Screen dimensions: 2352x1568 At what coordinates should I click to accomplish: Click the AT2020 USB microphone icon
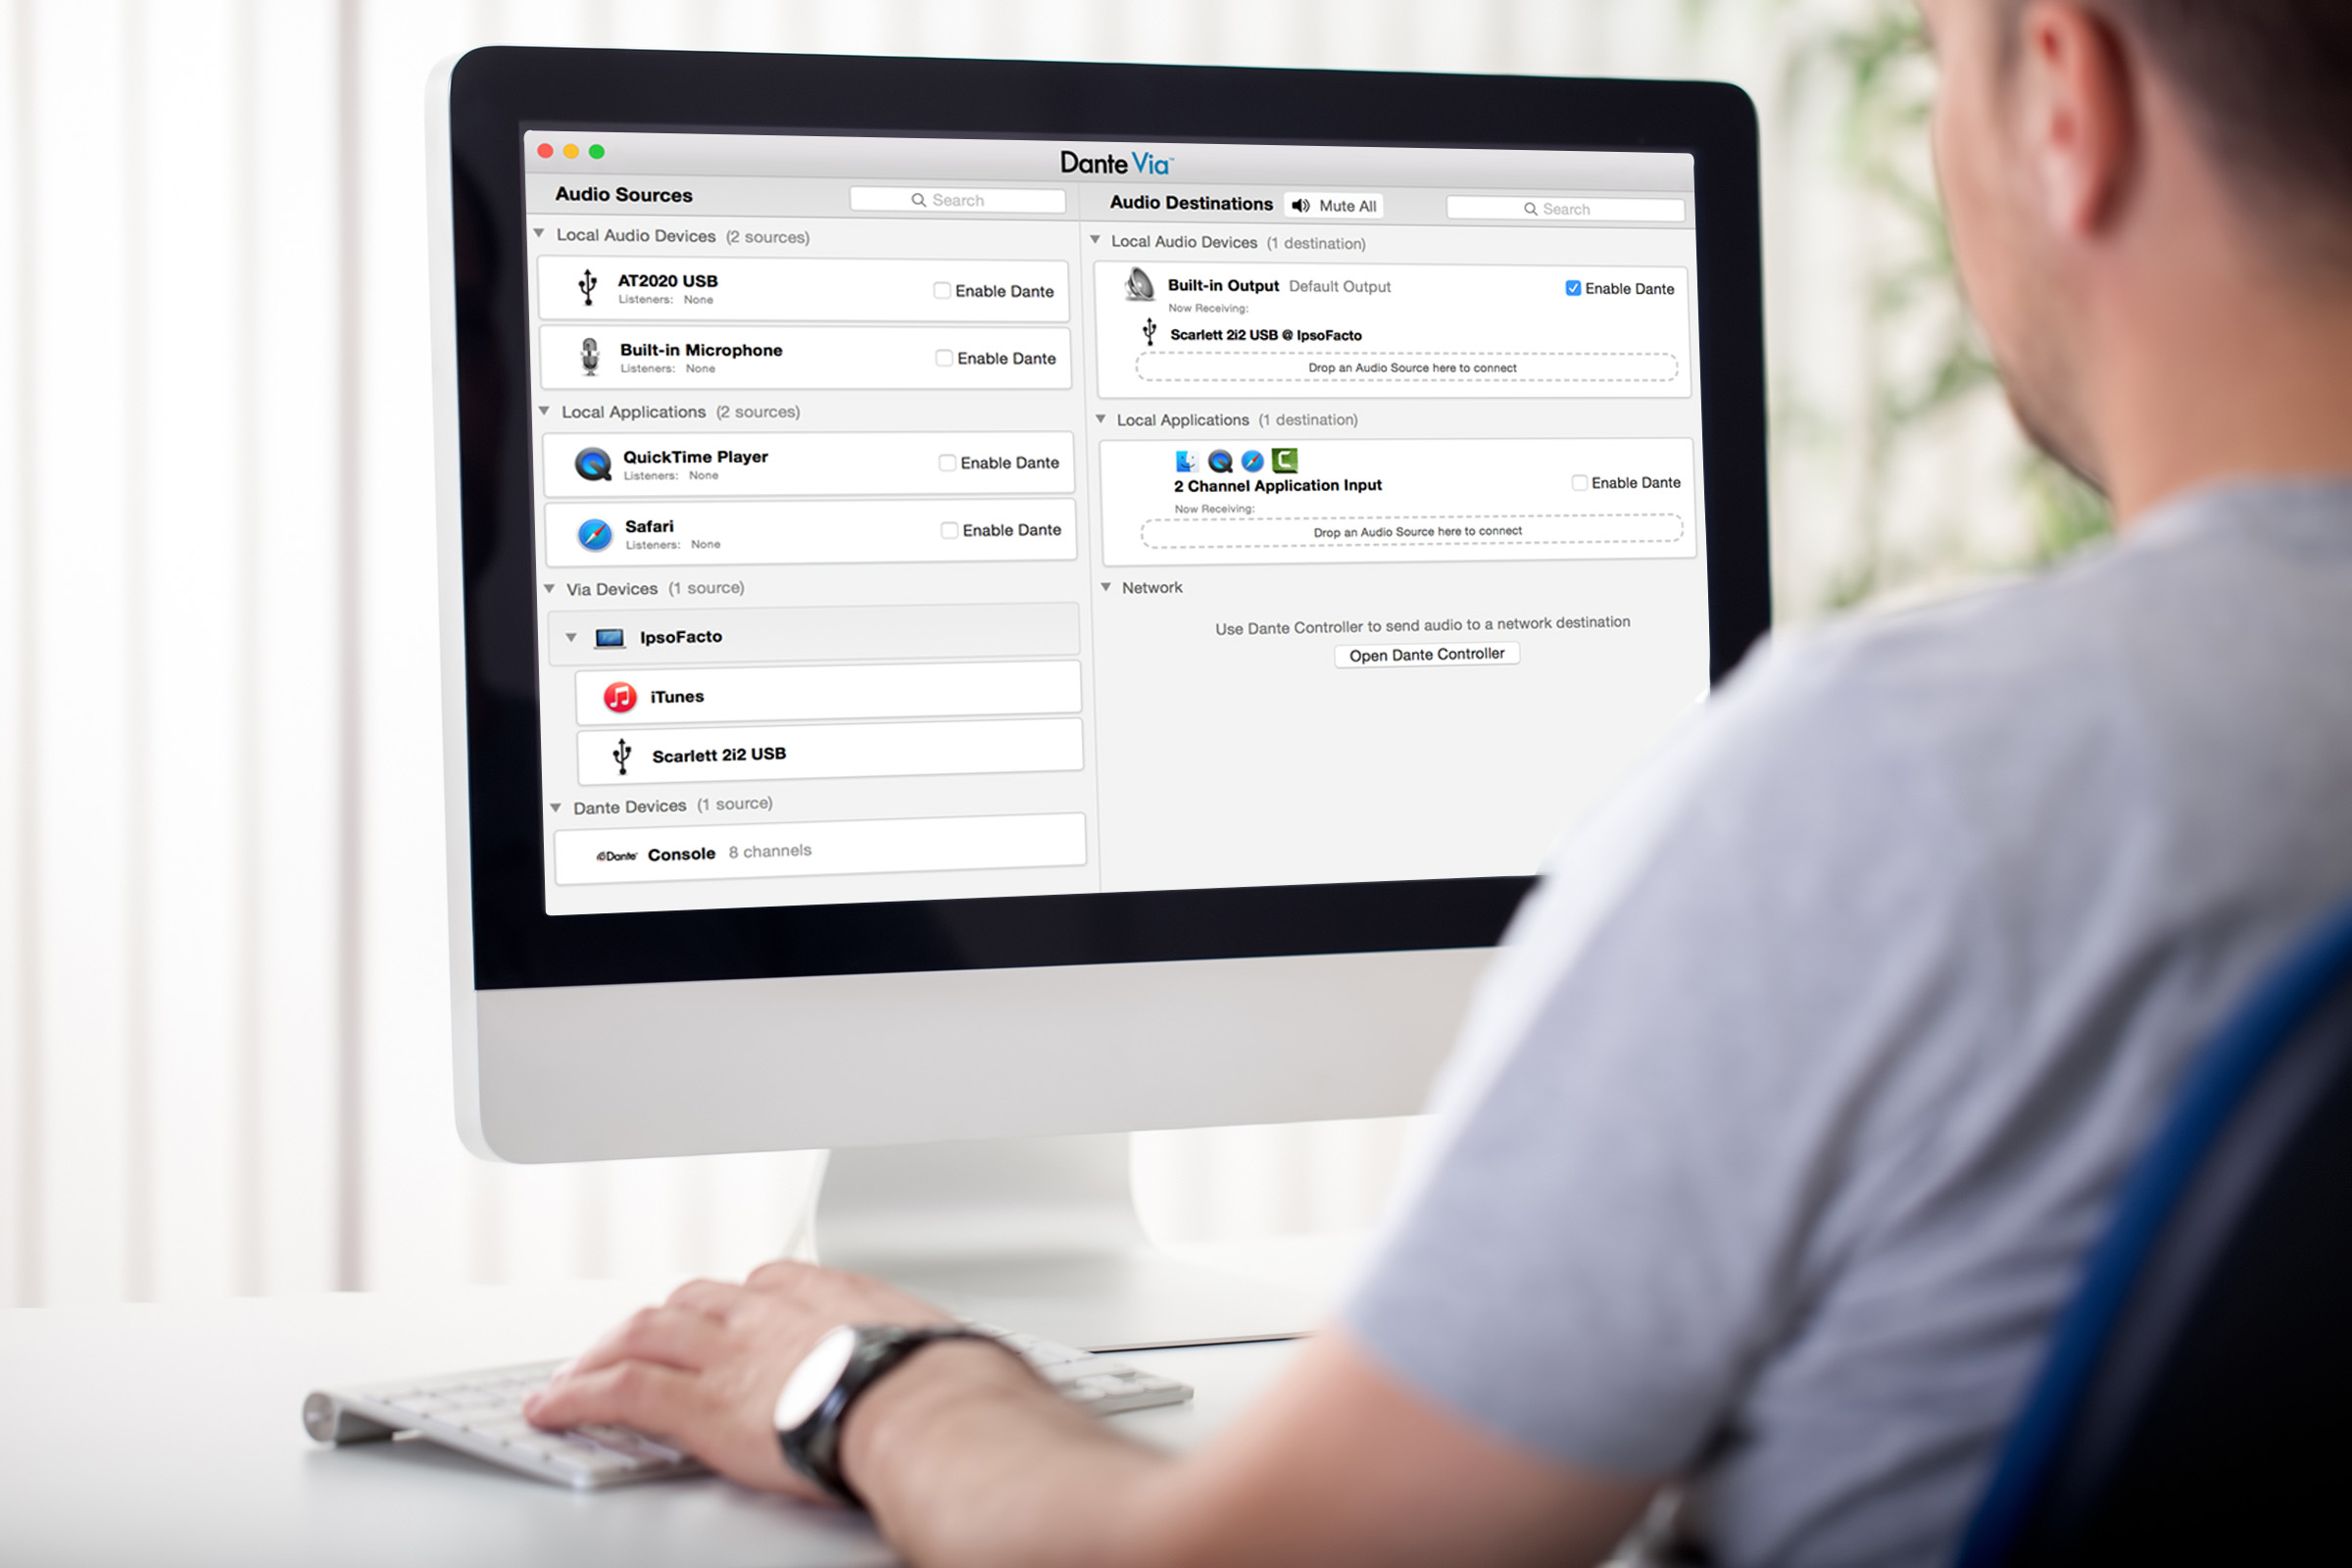590,287
